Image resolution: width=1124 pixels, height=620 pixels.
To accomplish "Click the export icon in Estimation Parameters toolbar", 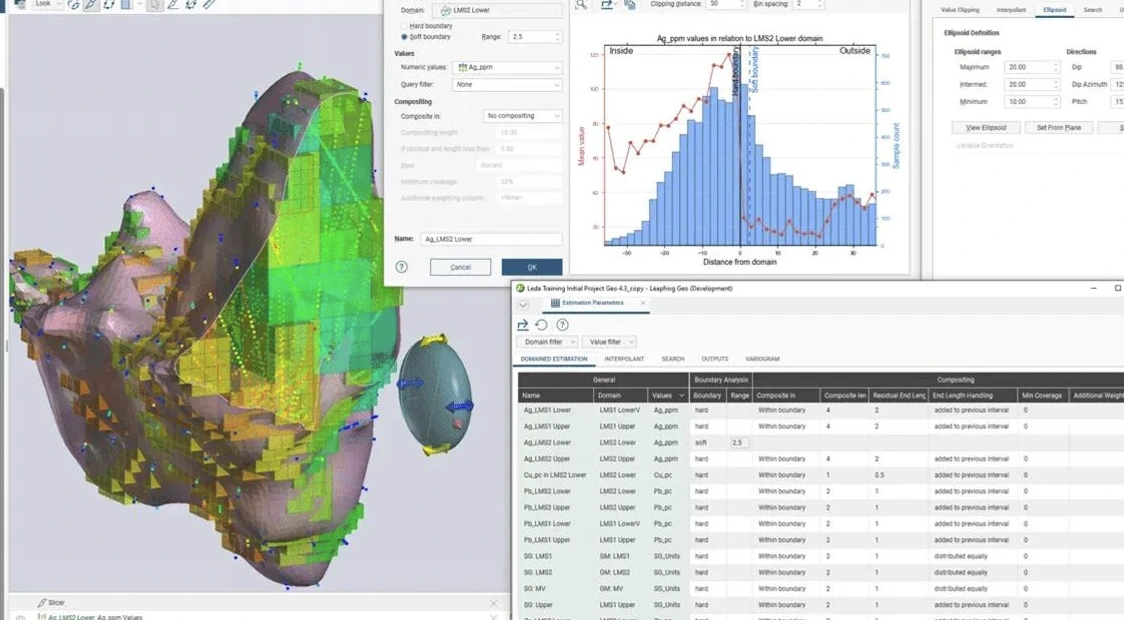I will coord(523,325).
